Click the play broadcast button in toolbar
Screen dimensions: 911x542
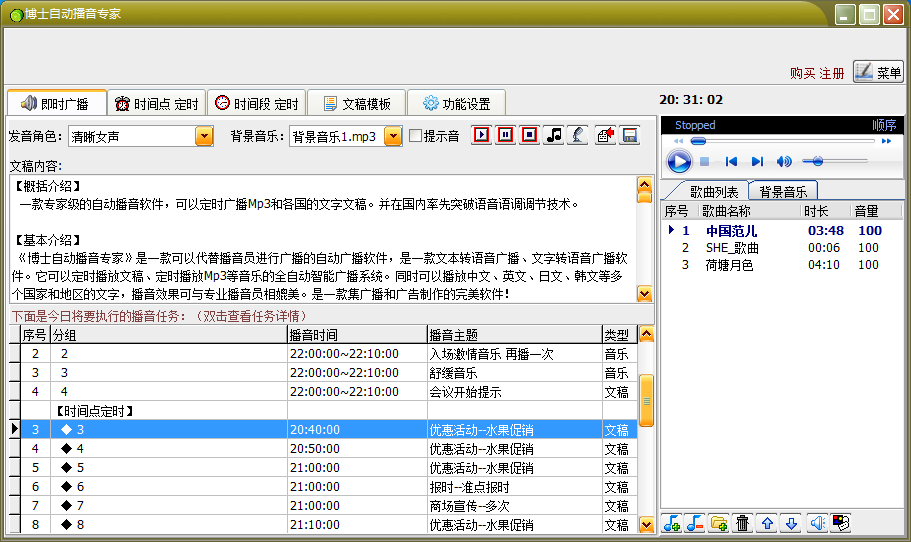coord(482,135)
